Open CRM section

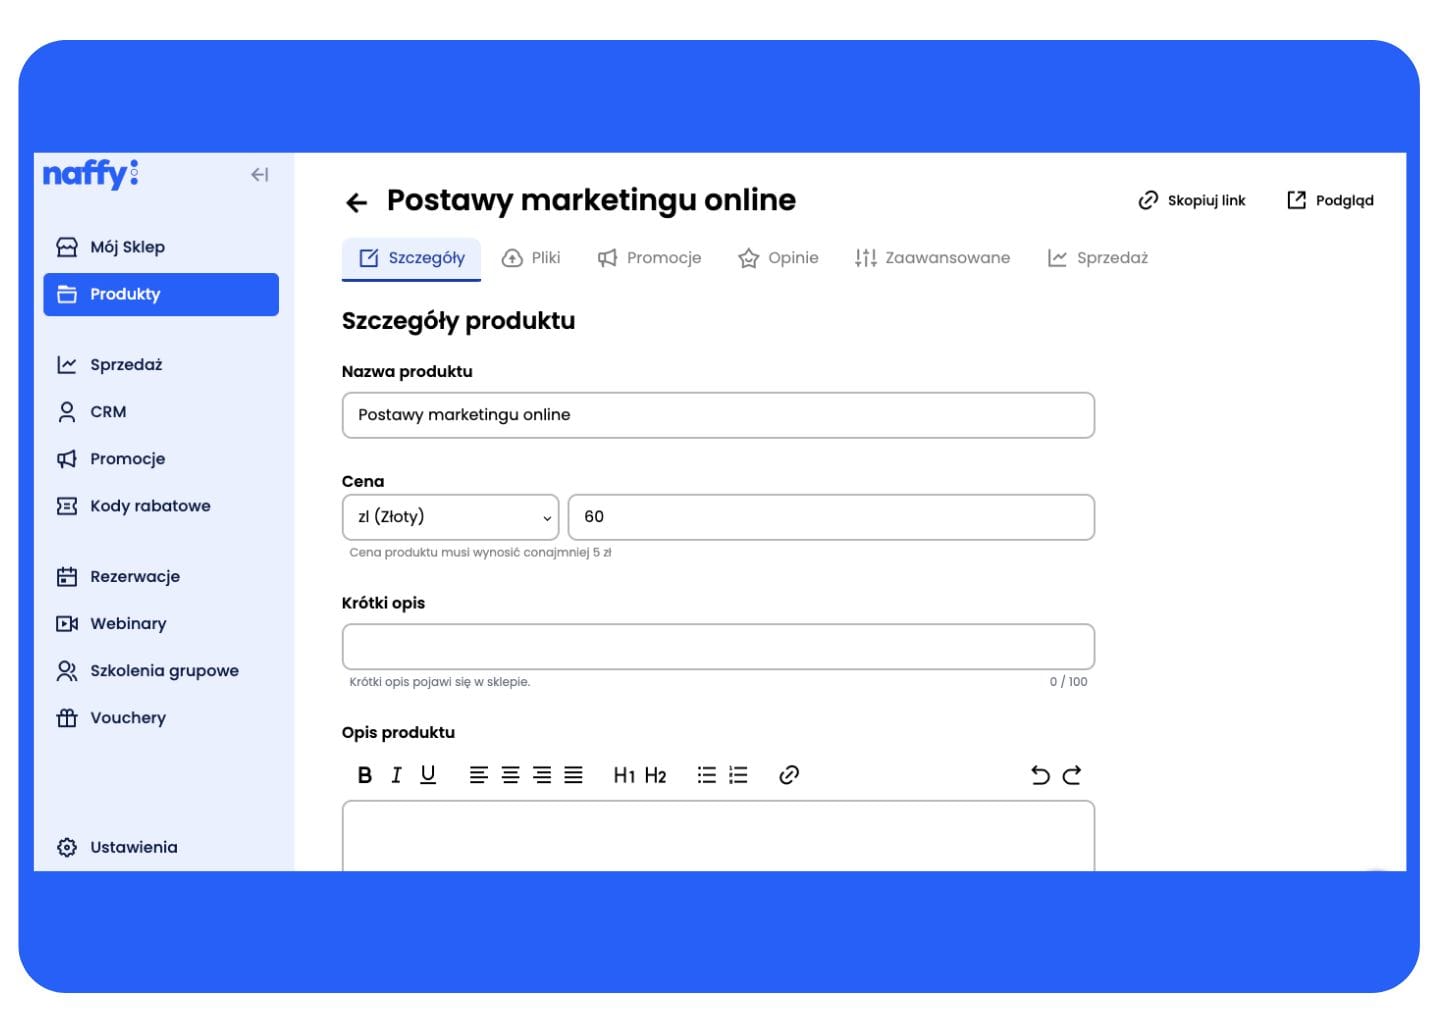161,412
